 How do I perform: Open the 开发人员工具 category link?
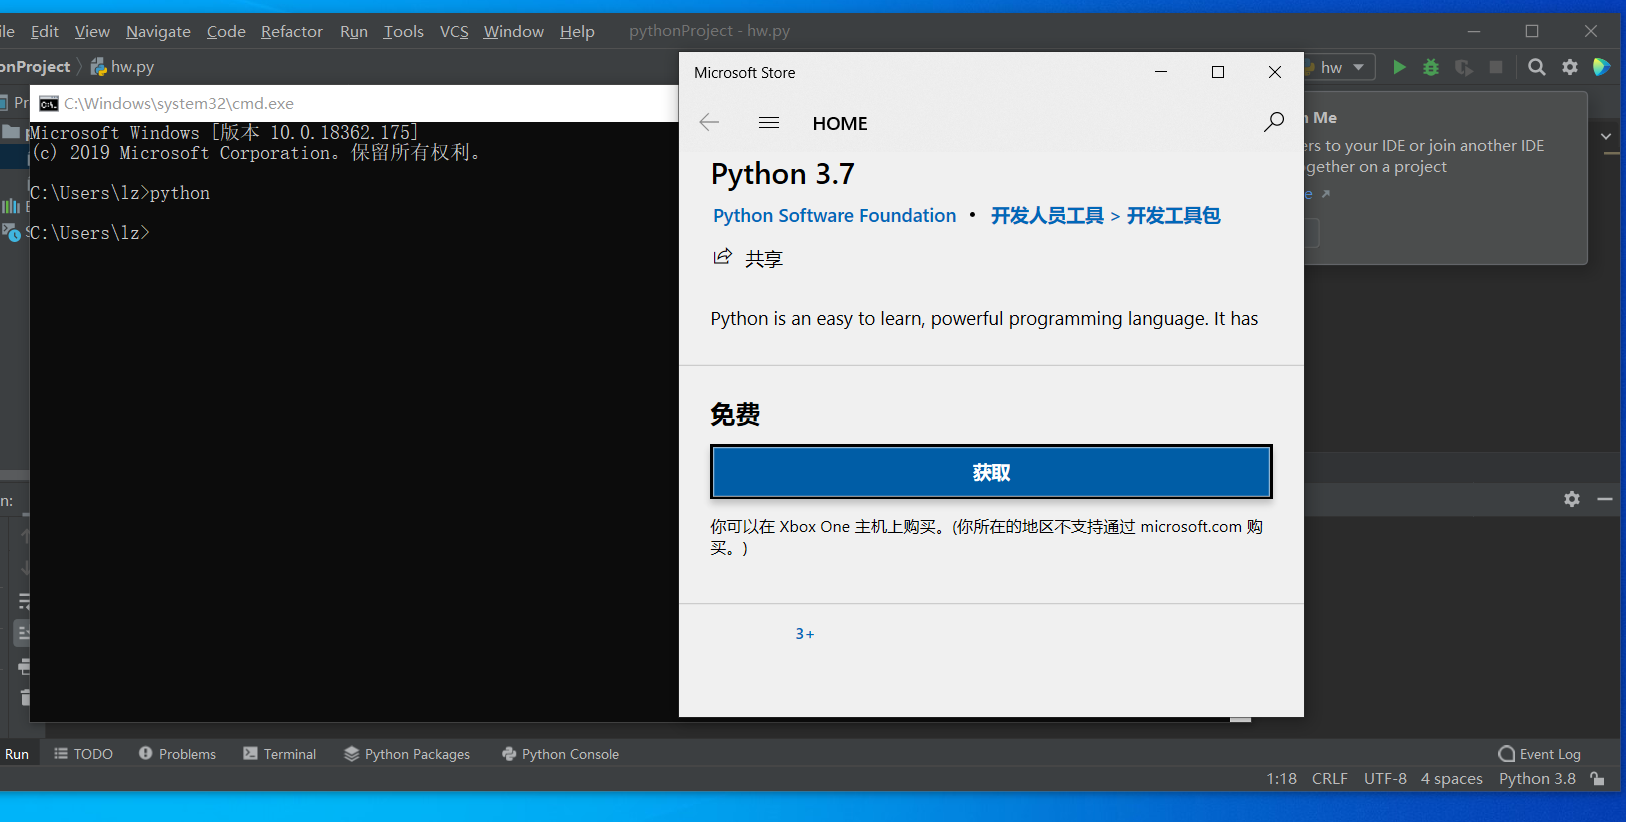(1047, 216)
